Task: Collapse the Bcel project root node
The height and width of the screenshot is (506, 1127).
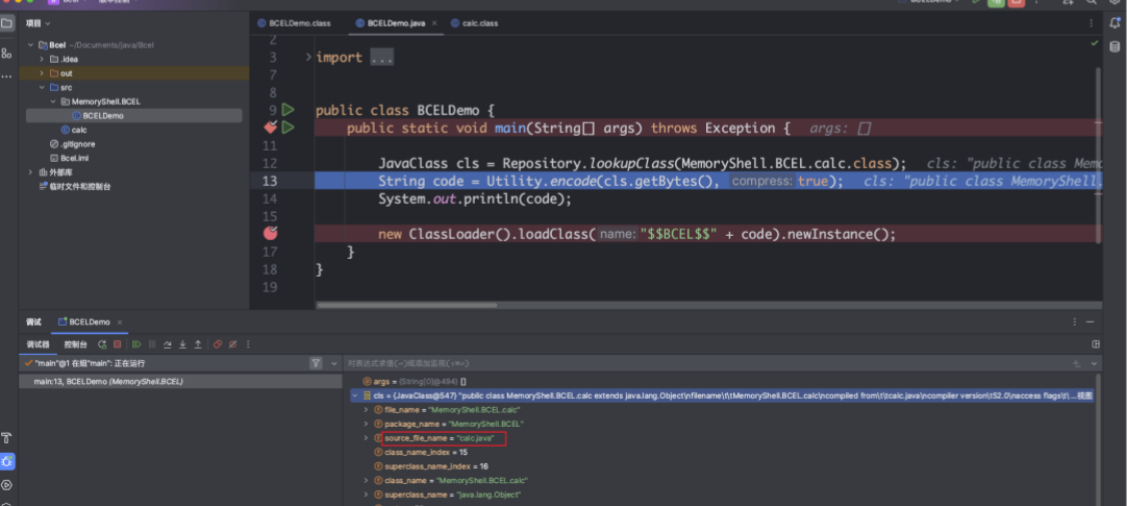Action: click(x=31, y=45)
